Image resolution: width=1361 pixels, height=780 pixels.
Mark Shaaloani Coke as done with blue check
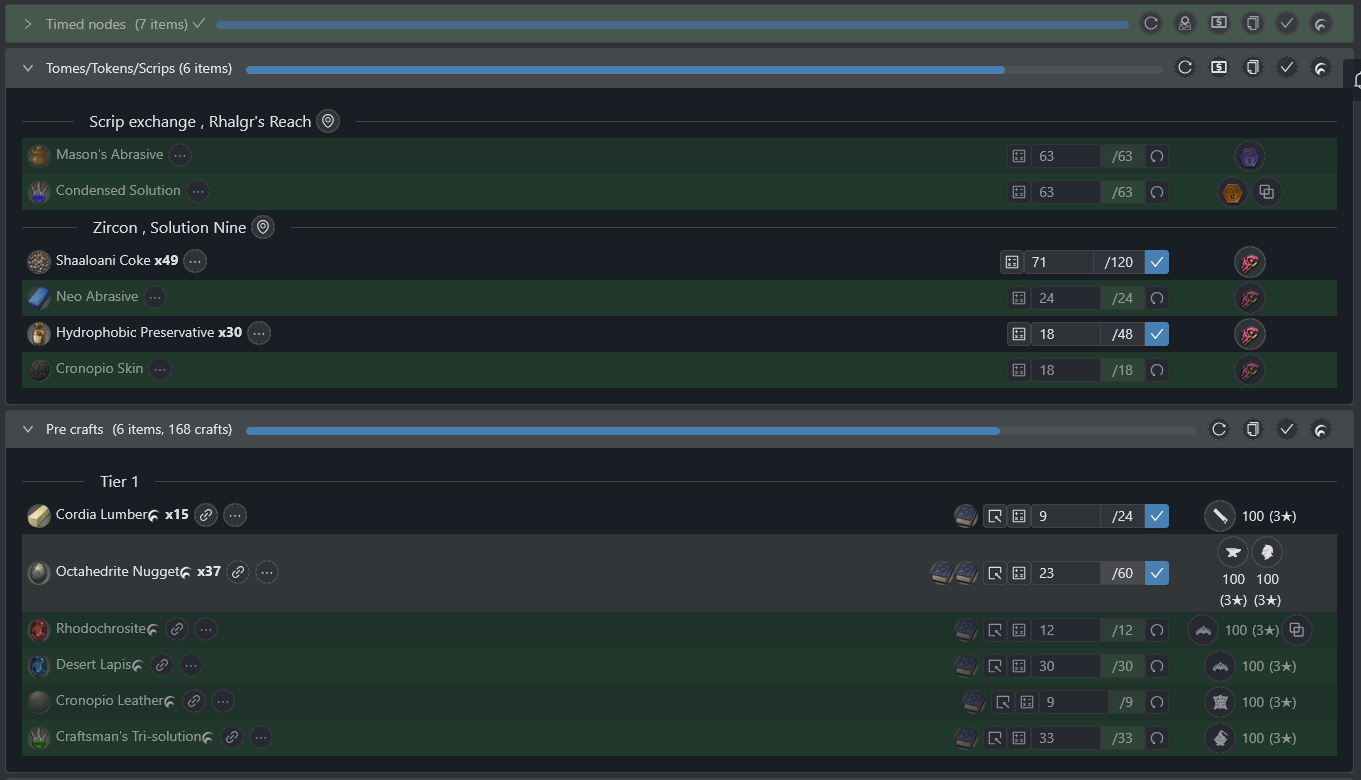point(1157,262)
